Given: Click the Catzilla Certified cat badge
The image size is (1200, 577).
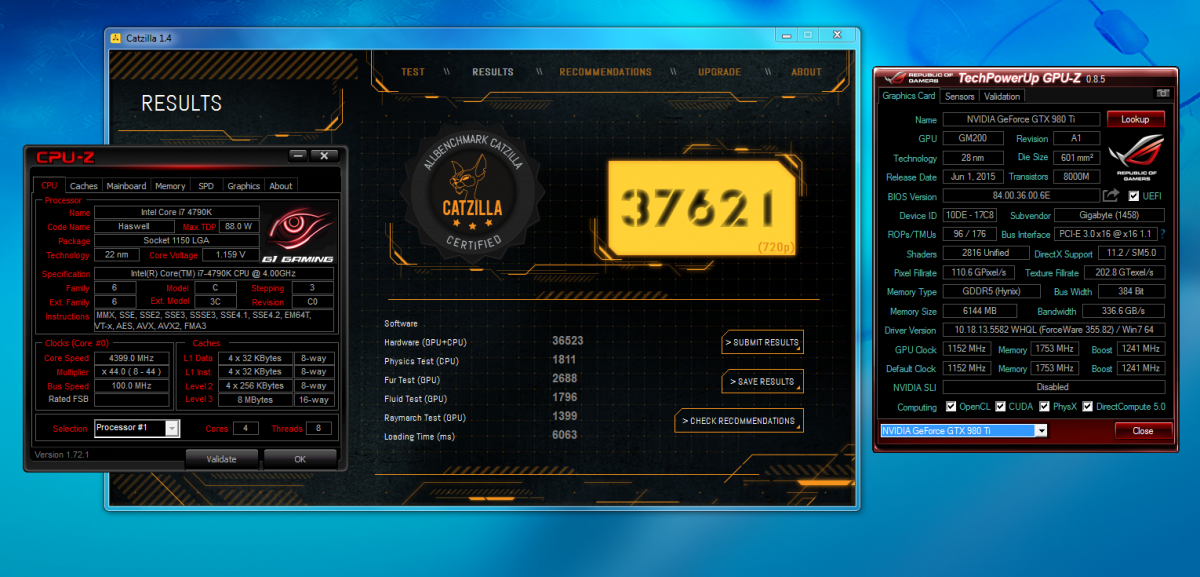Looking at the screenshot, I should coord(471,193).
